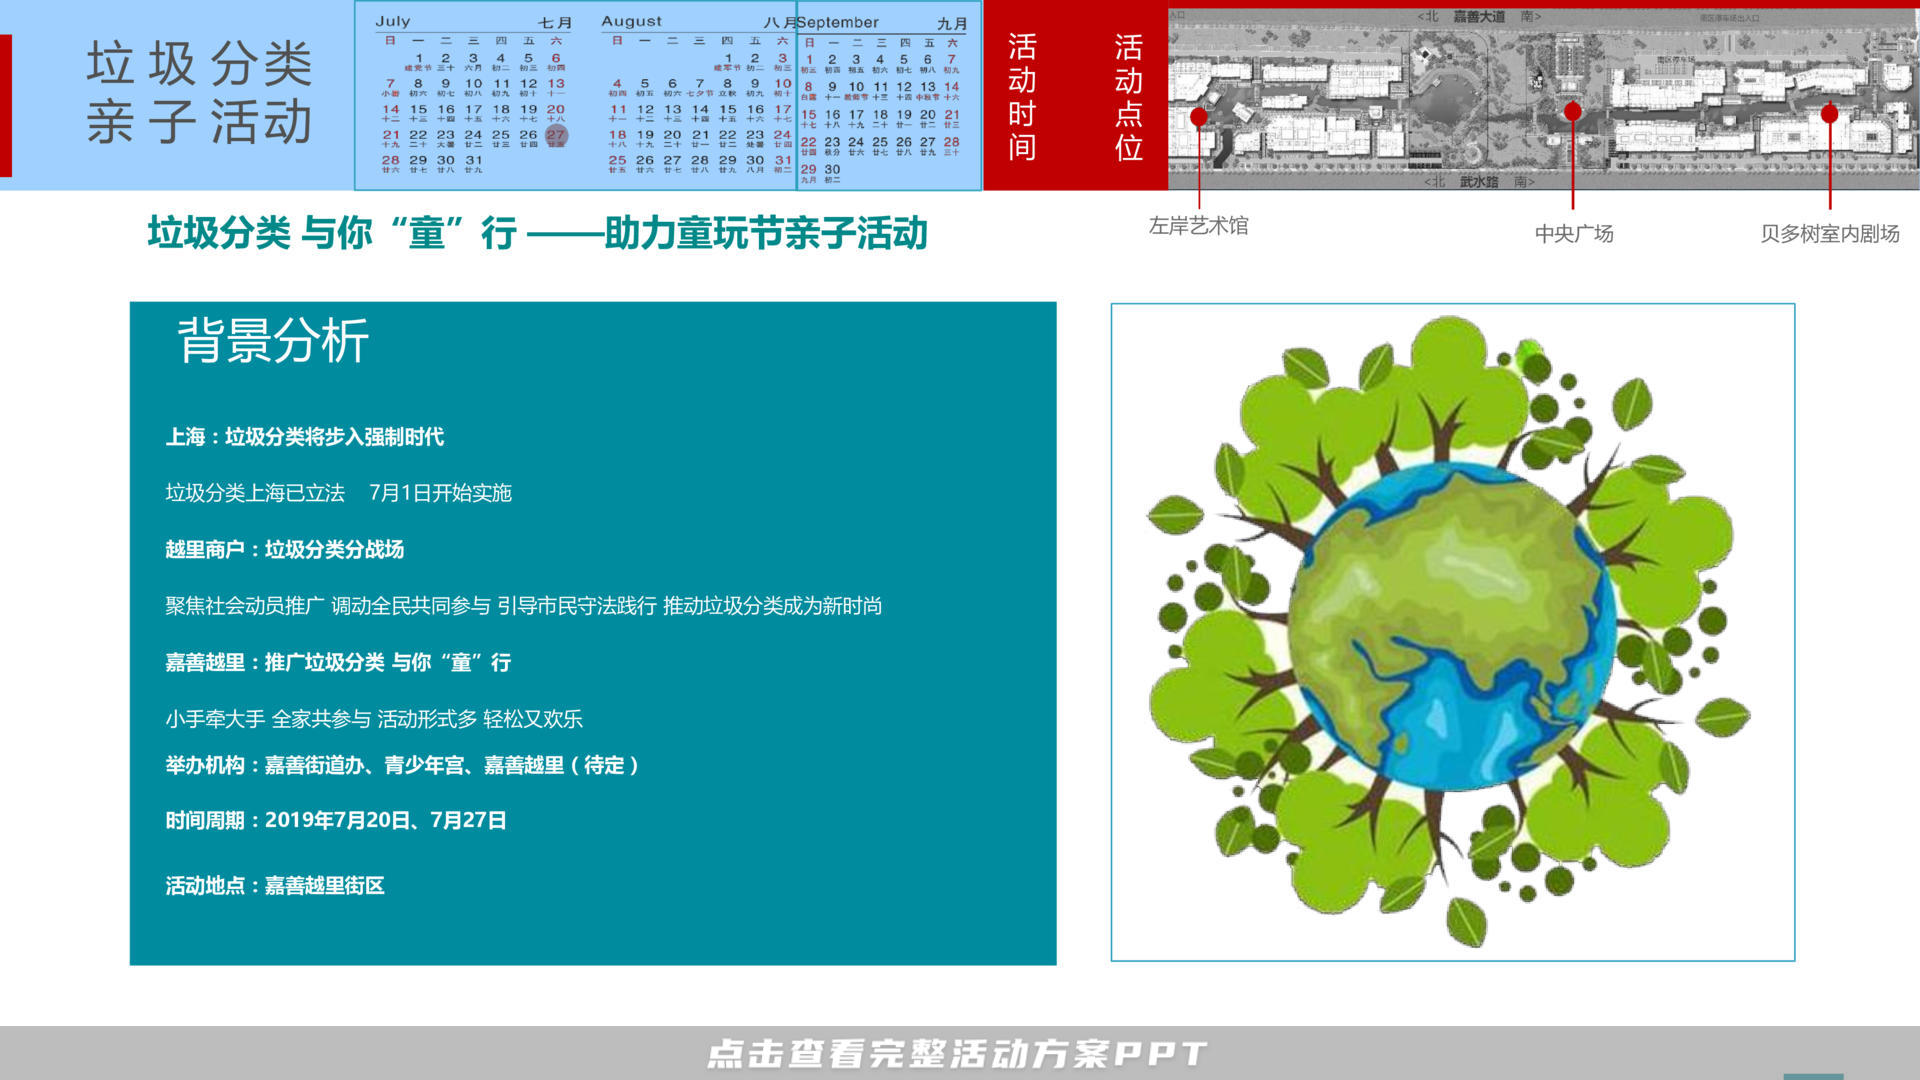Select the '时间周期：2019年7月20日、7月27日' line
The height and width of the screenshot is (1080, 1920).
point(336,821)
